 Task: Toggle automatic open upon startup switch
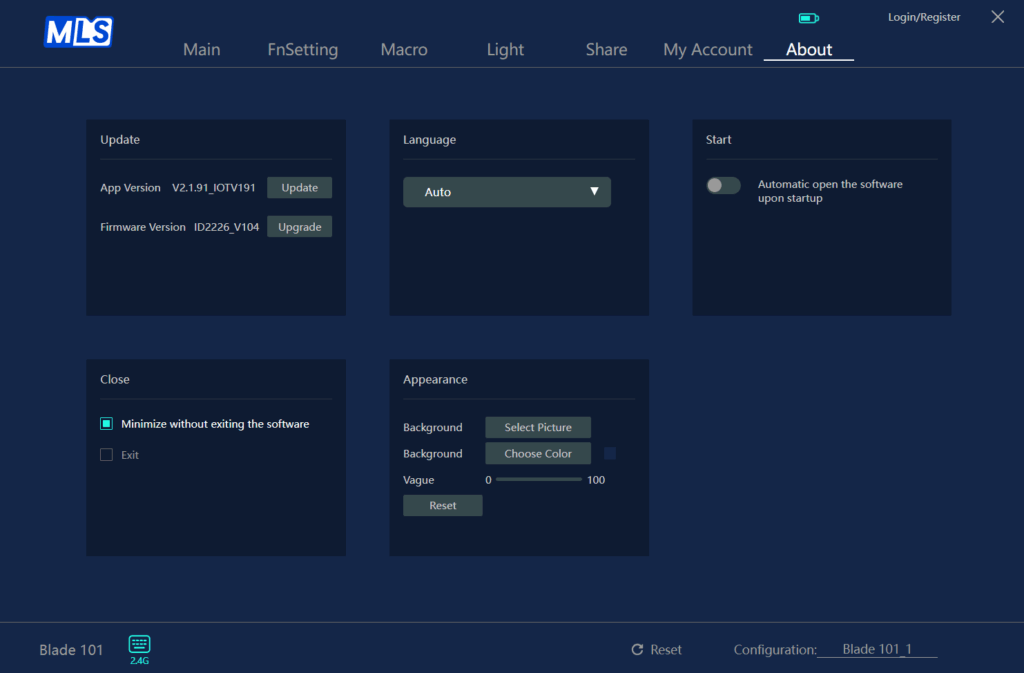[723, 185]
